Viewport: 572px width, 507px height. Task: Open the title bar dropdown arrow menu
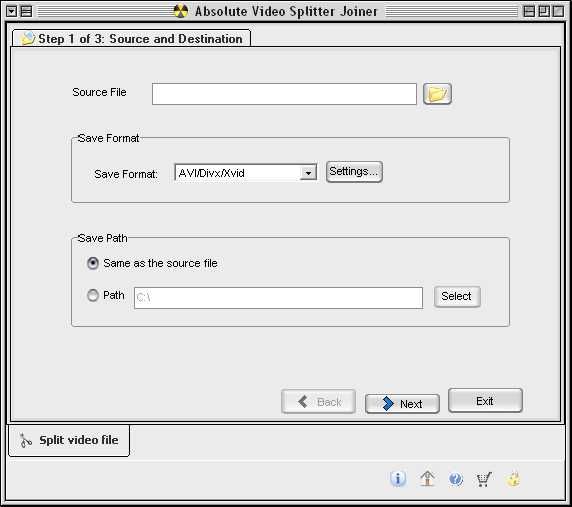12,12
